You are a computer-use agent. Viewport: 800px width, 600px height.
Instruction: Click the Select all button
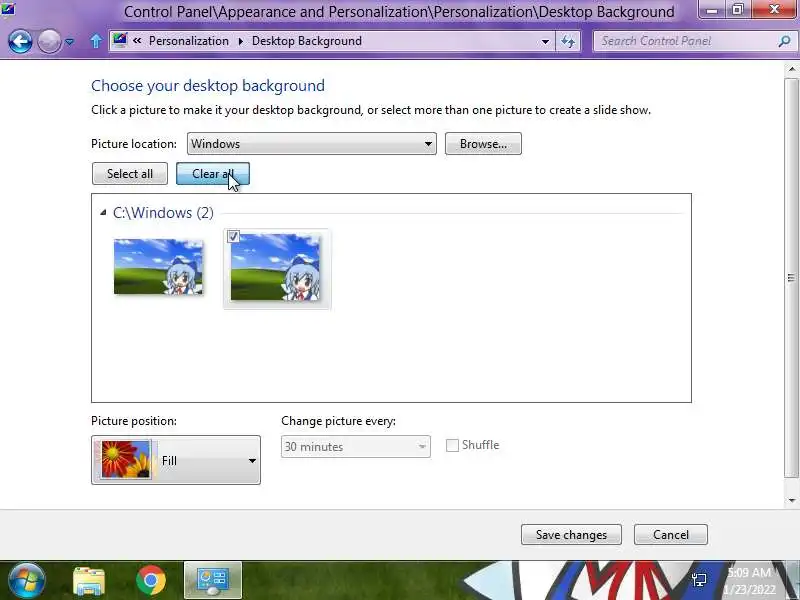point(130,173)
